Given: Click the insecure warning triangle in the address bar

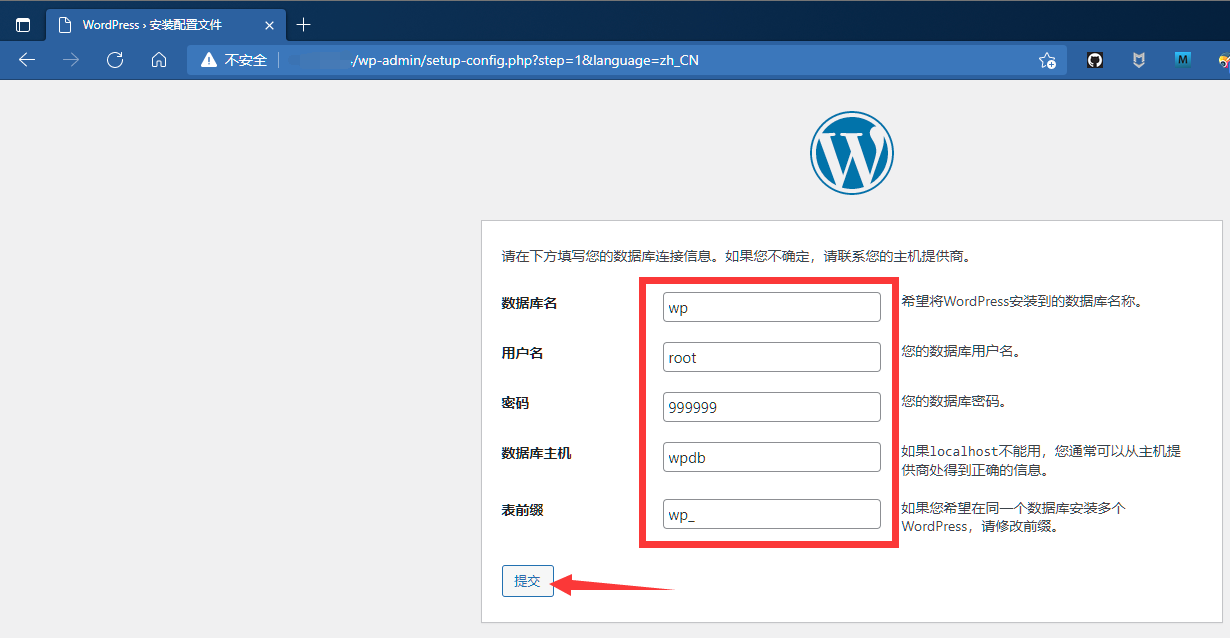Looking at the screenshot, I should point(208,60).
